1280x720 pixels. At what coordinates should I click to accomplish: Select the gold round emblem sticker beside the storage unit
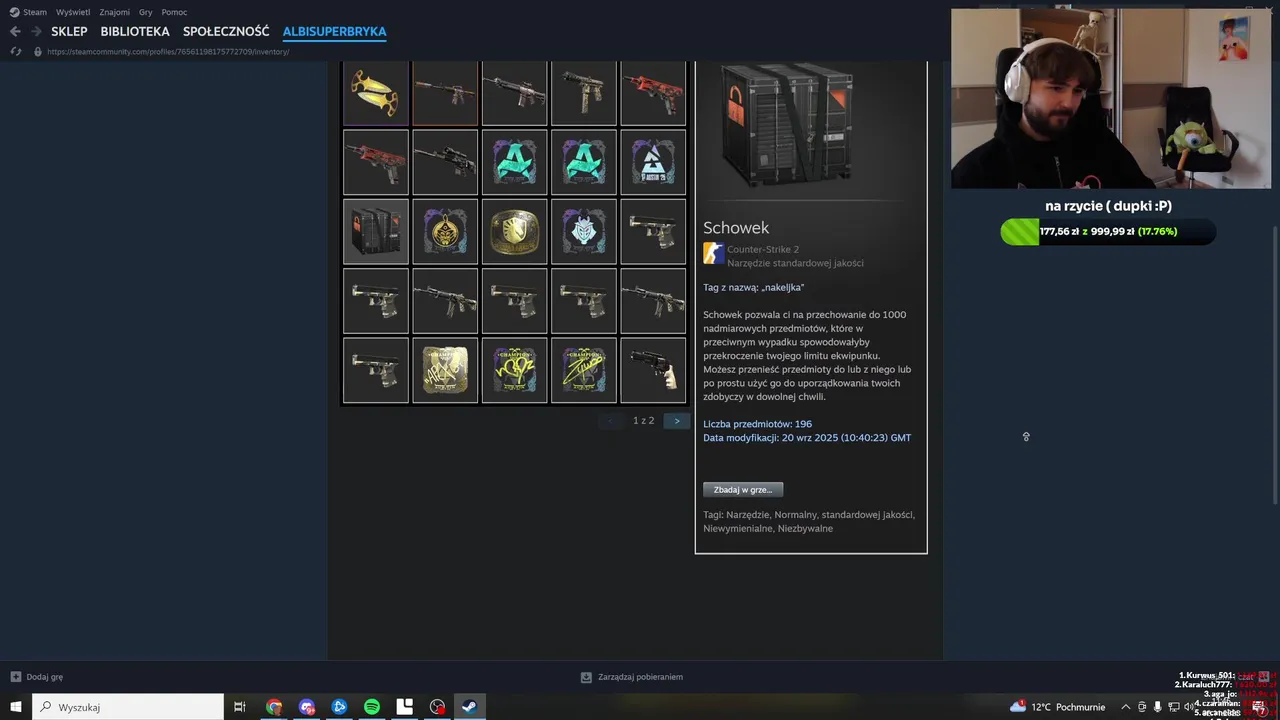pyautogui.click(x=445, y=232)
